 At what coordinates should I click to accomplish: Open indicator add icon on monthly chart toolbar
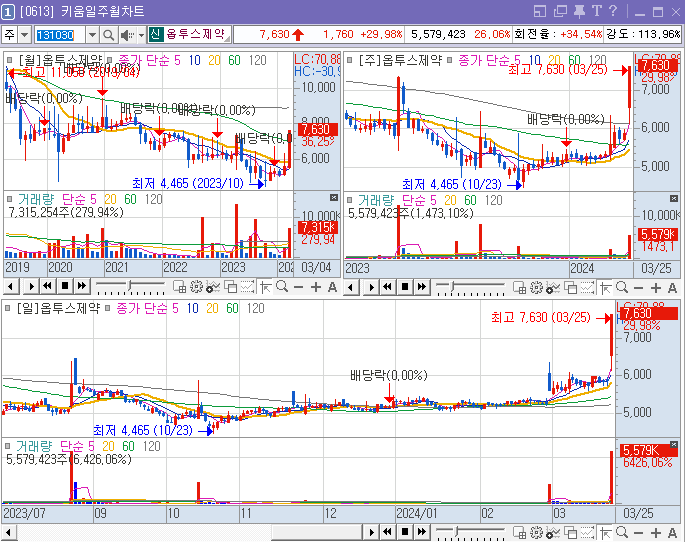point(213,287)
